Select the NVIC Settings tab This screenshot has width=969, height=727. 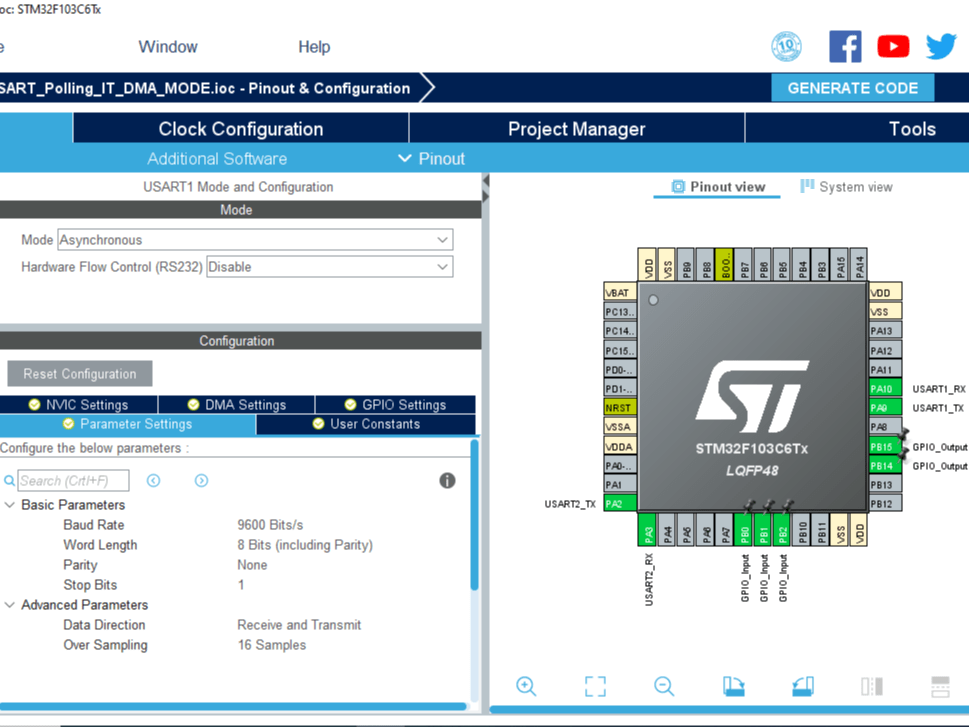pyautogui.click(x=79, y=404)
